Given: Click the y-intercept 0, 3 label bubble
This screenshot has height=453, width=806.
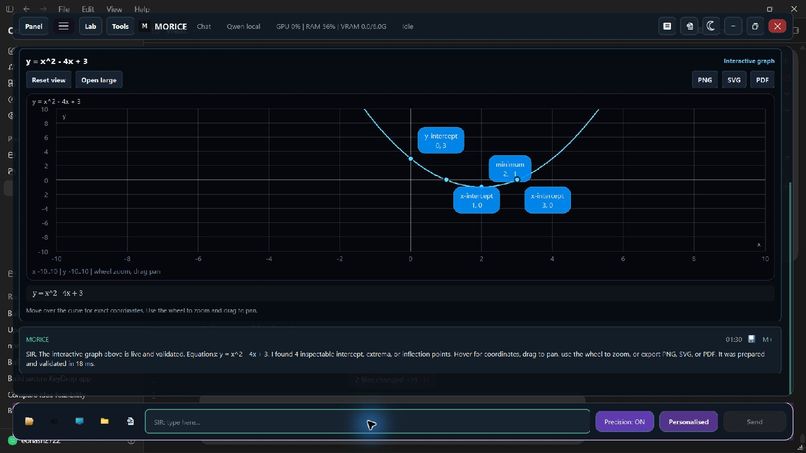Looking at the screenshot, I should (x=441, y=140).
